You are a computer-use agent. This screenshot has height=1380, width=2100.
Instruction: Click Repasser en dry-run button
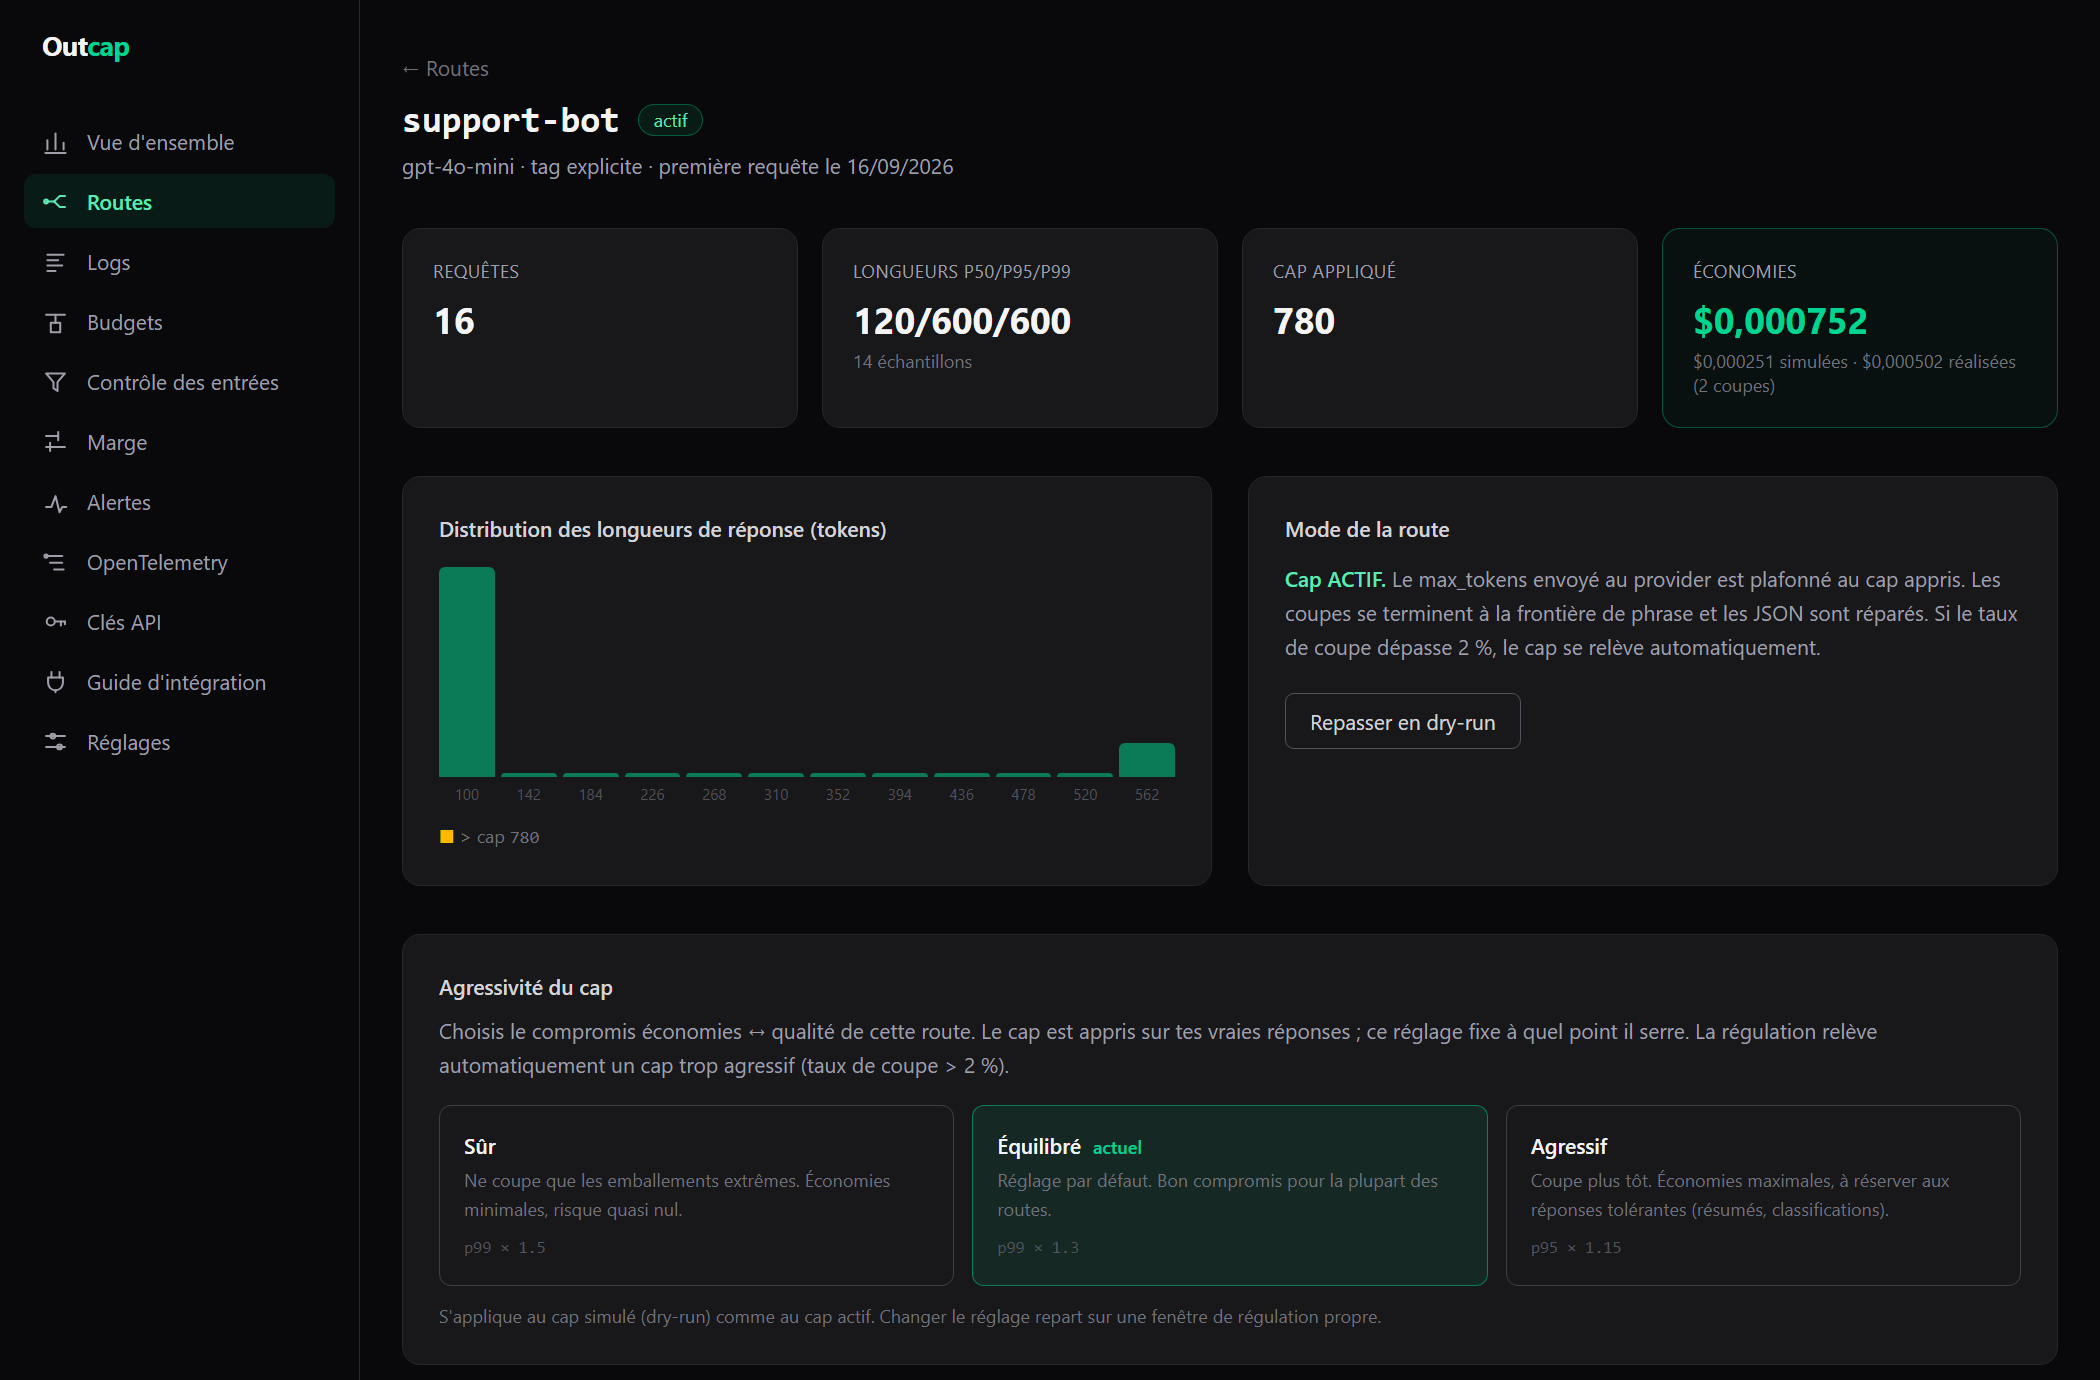click(1402, 721)
